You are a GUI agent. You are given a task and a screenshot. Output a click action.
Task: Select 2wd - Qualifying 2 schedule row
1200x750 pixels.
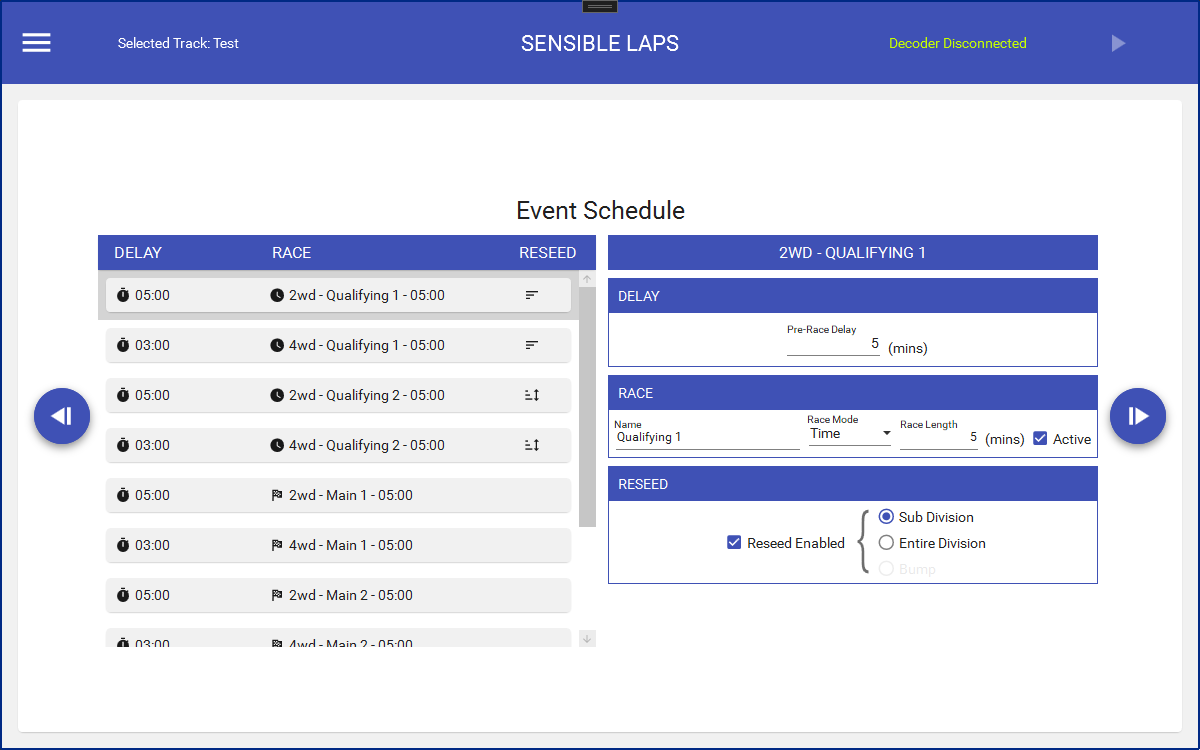338,395
